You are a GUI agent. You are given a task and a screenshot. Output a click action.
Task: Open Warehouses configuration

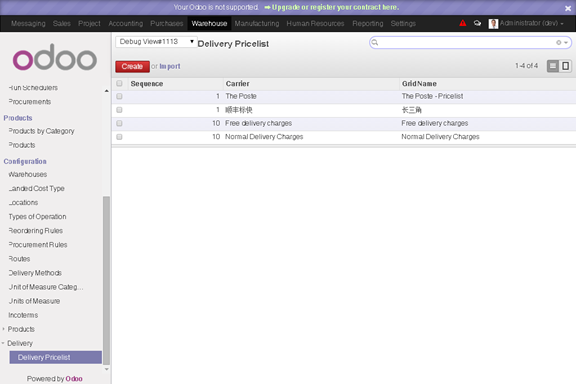pos(28,174)
